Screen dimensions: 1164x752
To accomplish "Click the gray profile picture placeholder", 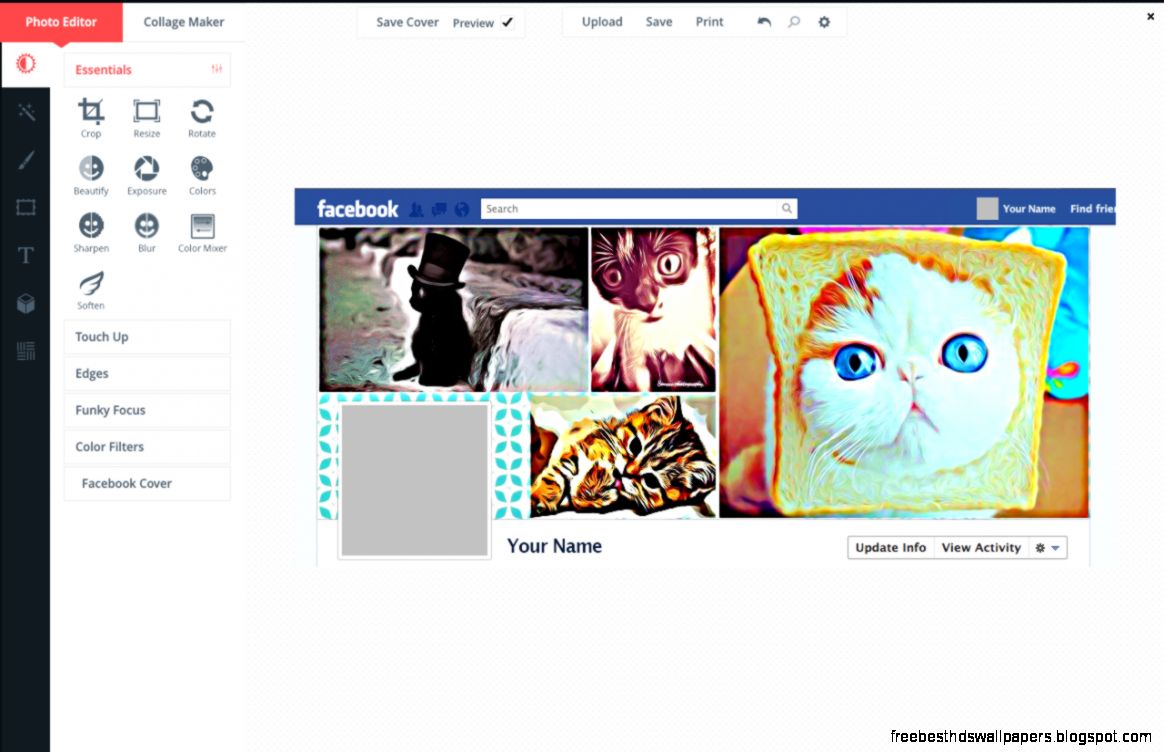I will tap(414, 480).
